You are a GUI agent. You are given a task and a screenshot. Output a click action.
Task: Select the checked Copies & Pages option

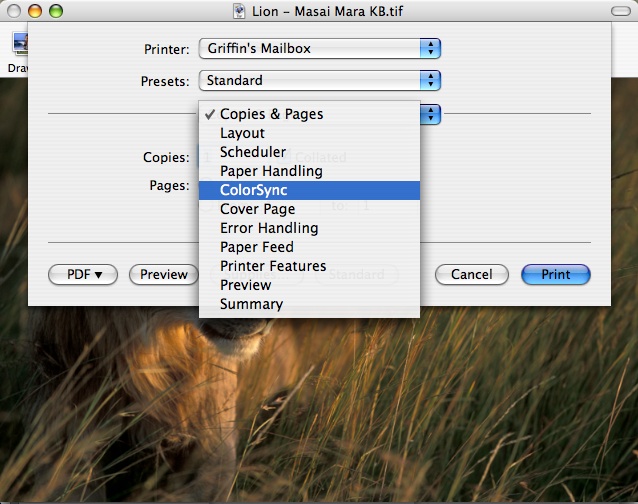271,114
